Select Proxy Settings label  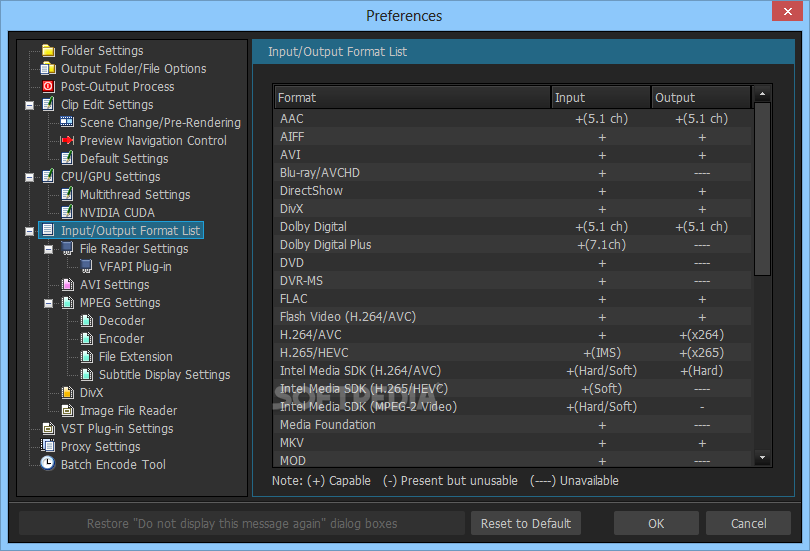(101, 447)
